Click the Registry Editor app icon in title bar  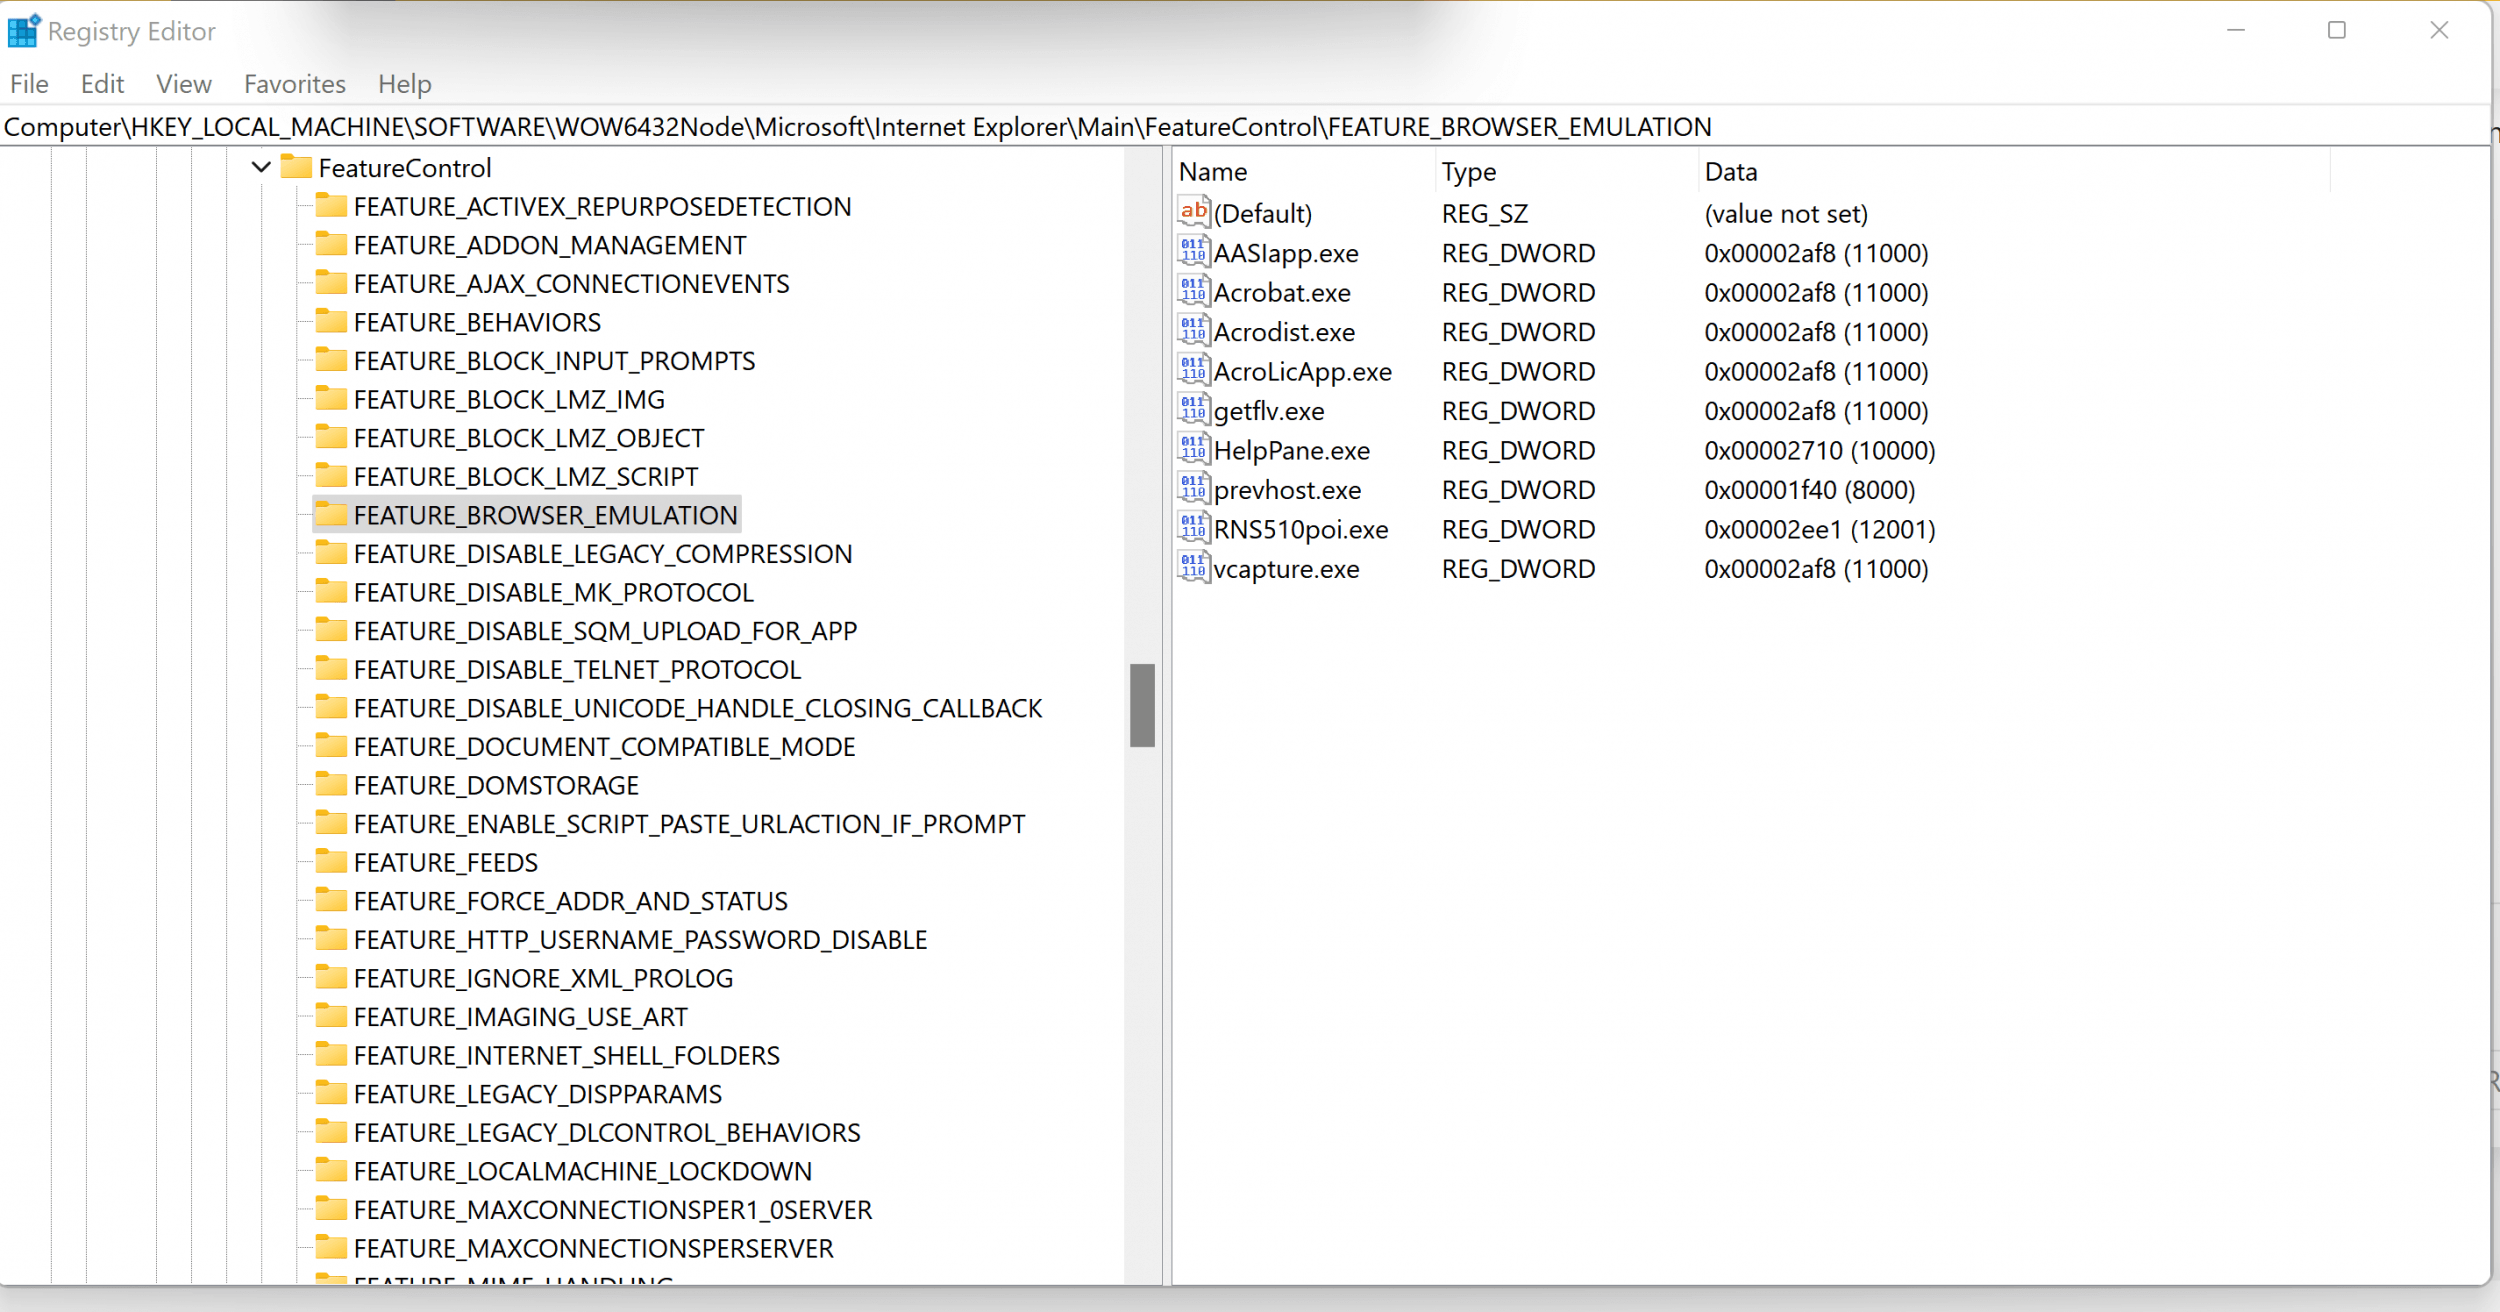pos(24,30)
